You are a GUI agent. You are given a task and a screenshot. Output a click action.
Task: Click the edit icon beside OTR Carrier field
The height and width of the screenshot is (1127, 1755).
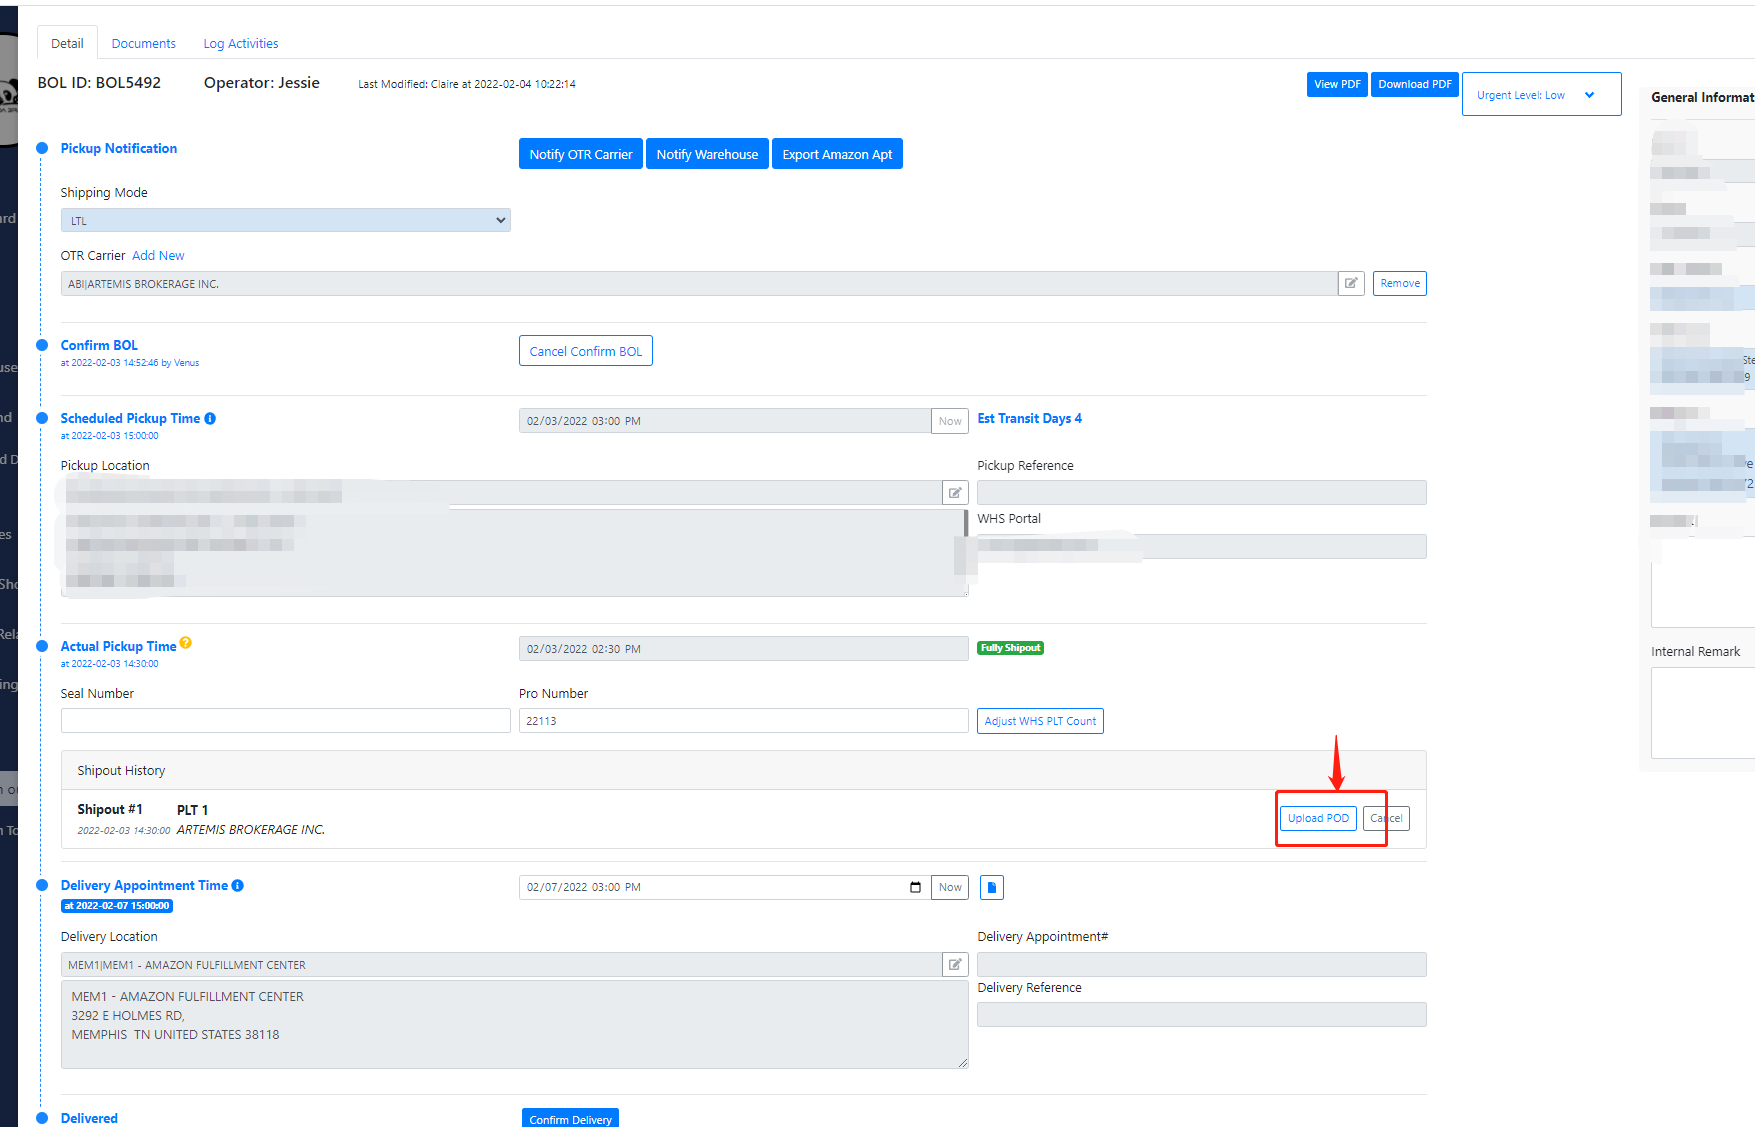pos(1351,284)
